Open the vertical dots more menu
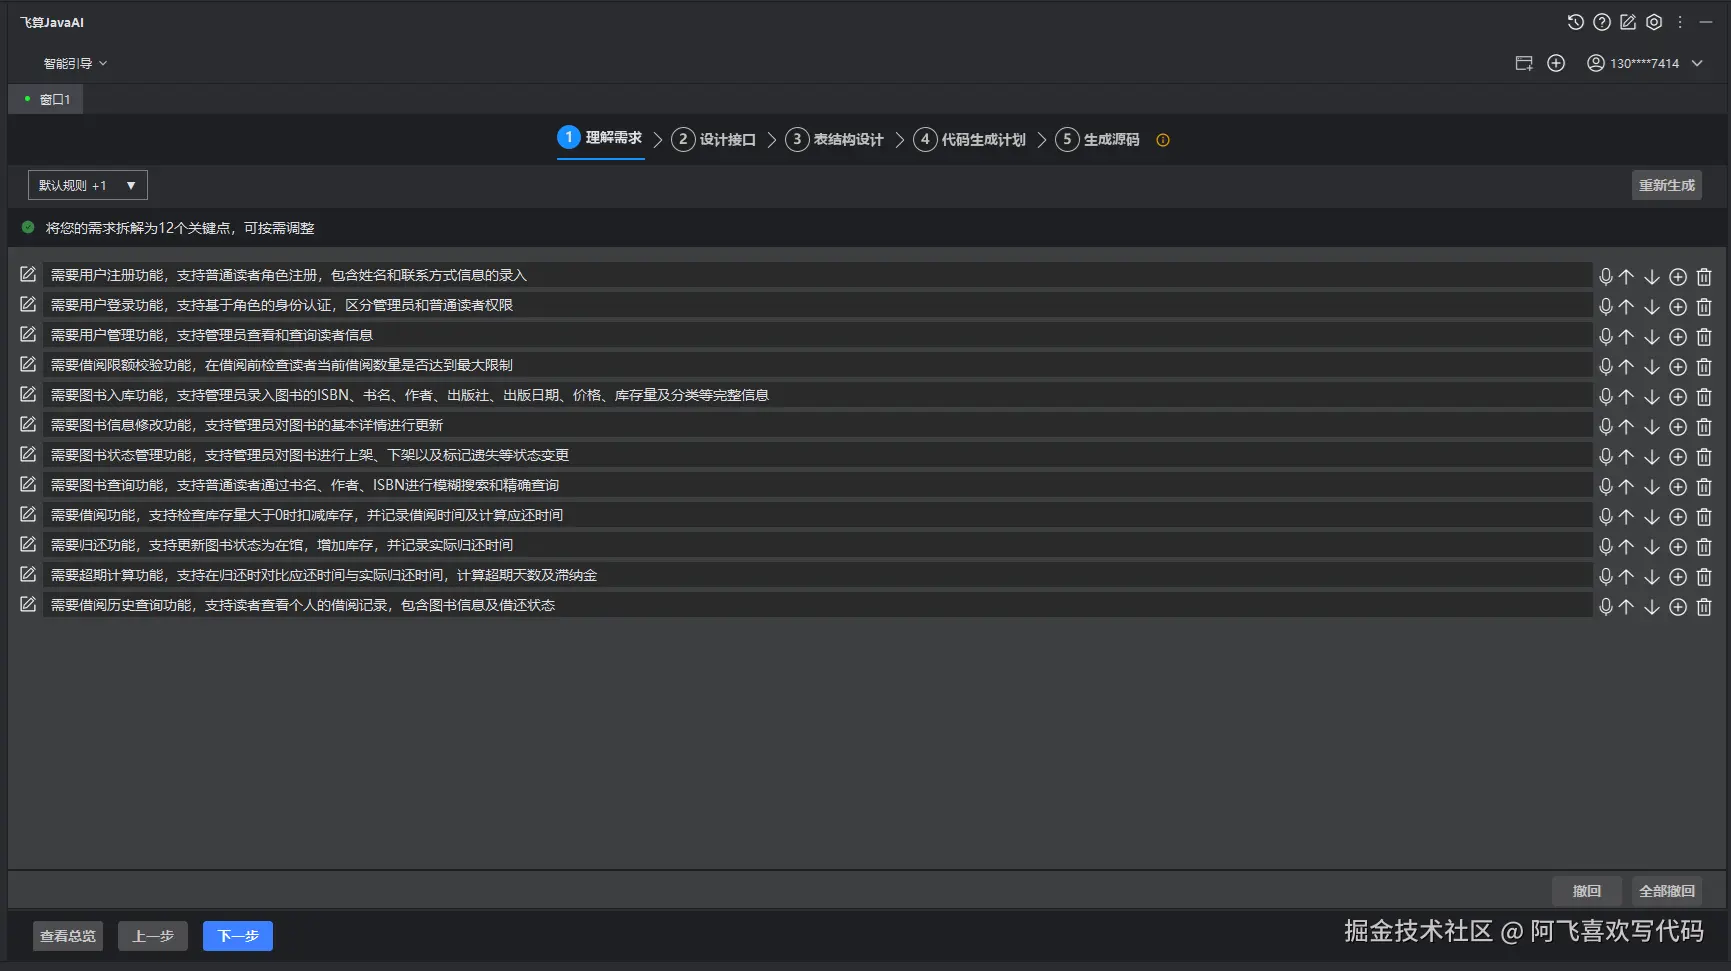The height and width of the screenshot is (971, 1731). pos(1680,22)
